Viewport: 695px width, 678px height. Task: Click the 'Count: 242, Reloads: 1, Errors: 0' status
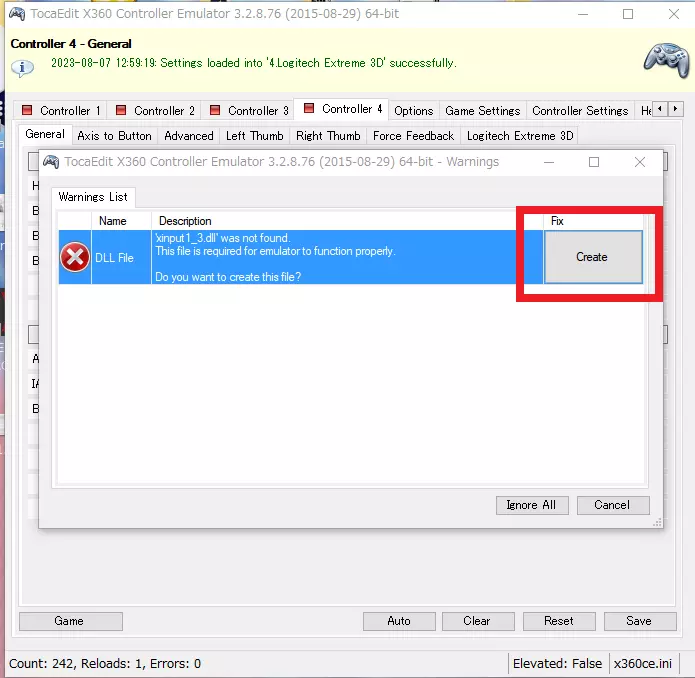(105, 663)
